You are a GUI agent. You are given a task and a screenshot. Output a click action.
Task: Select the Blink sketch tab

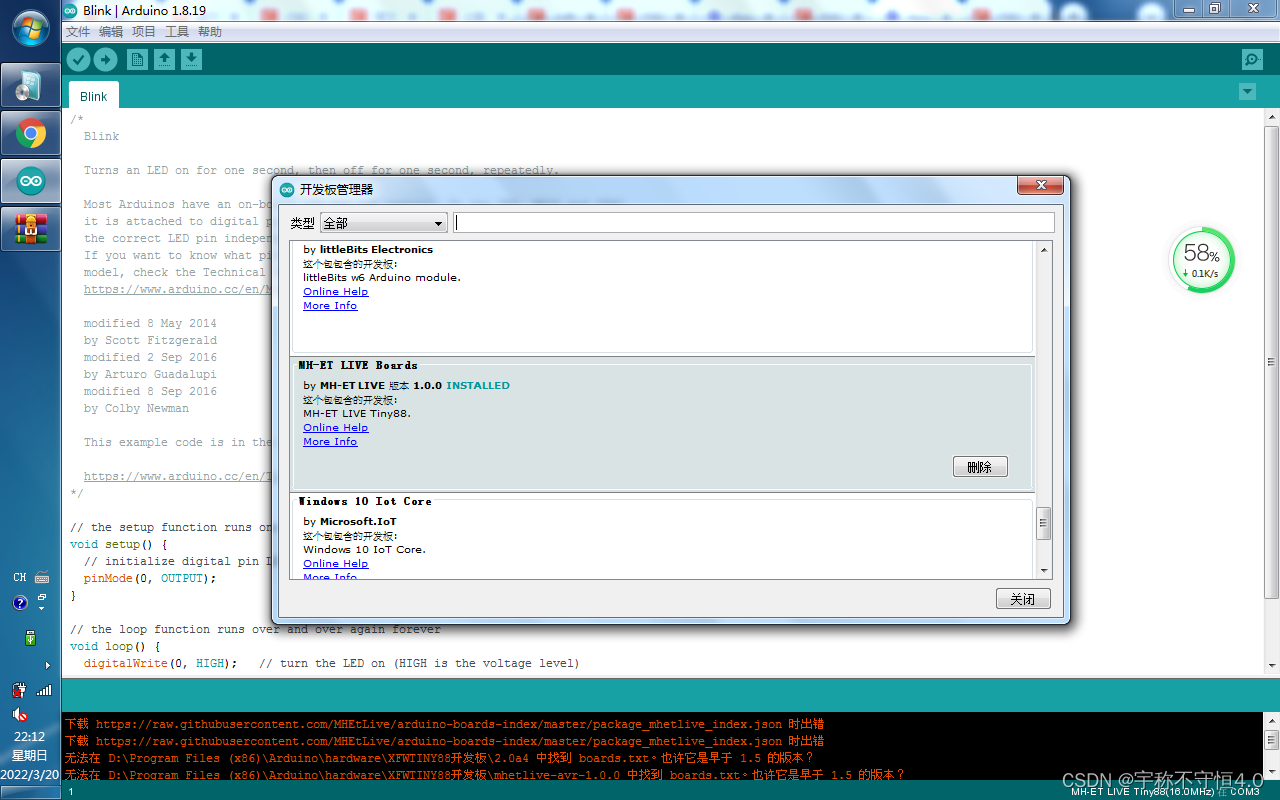[93, 96]
